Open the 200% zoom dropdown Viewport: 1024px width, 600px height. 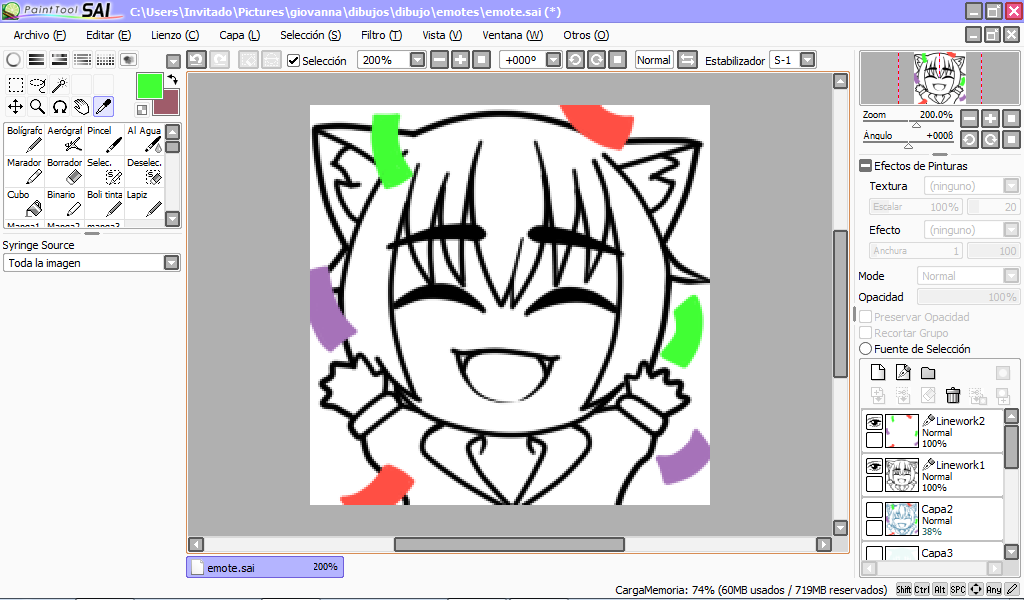(417, 60)
